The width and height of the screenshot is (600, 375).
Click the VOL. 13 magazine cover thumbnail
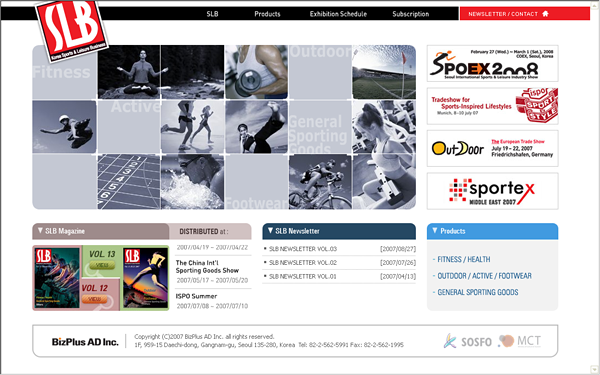tap(145, 278)
